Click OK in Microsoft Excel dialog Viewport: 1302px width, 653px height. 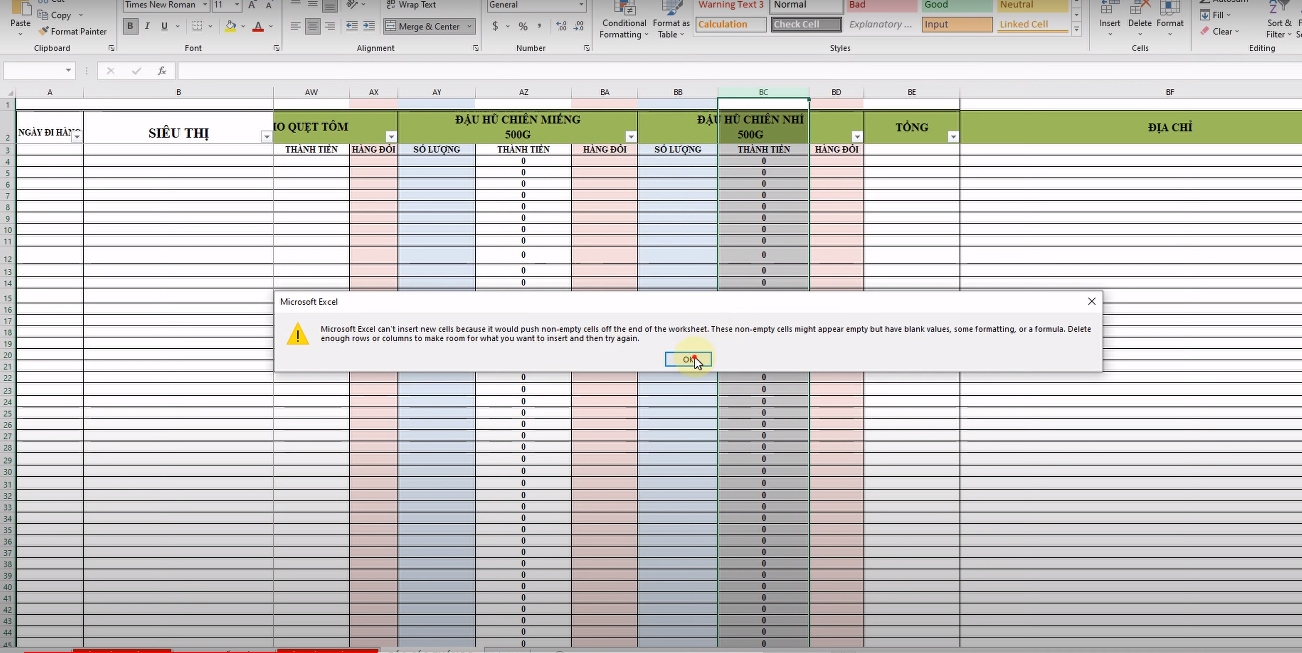[x=688, y=359]
